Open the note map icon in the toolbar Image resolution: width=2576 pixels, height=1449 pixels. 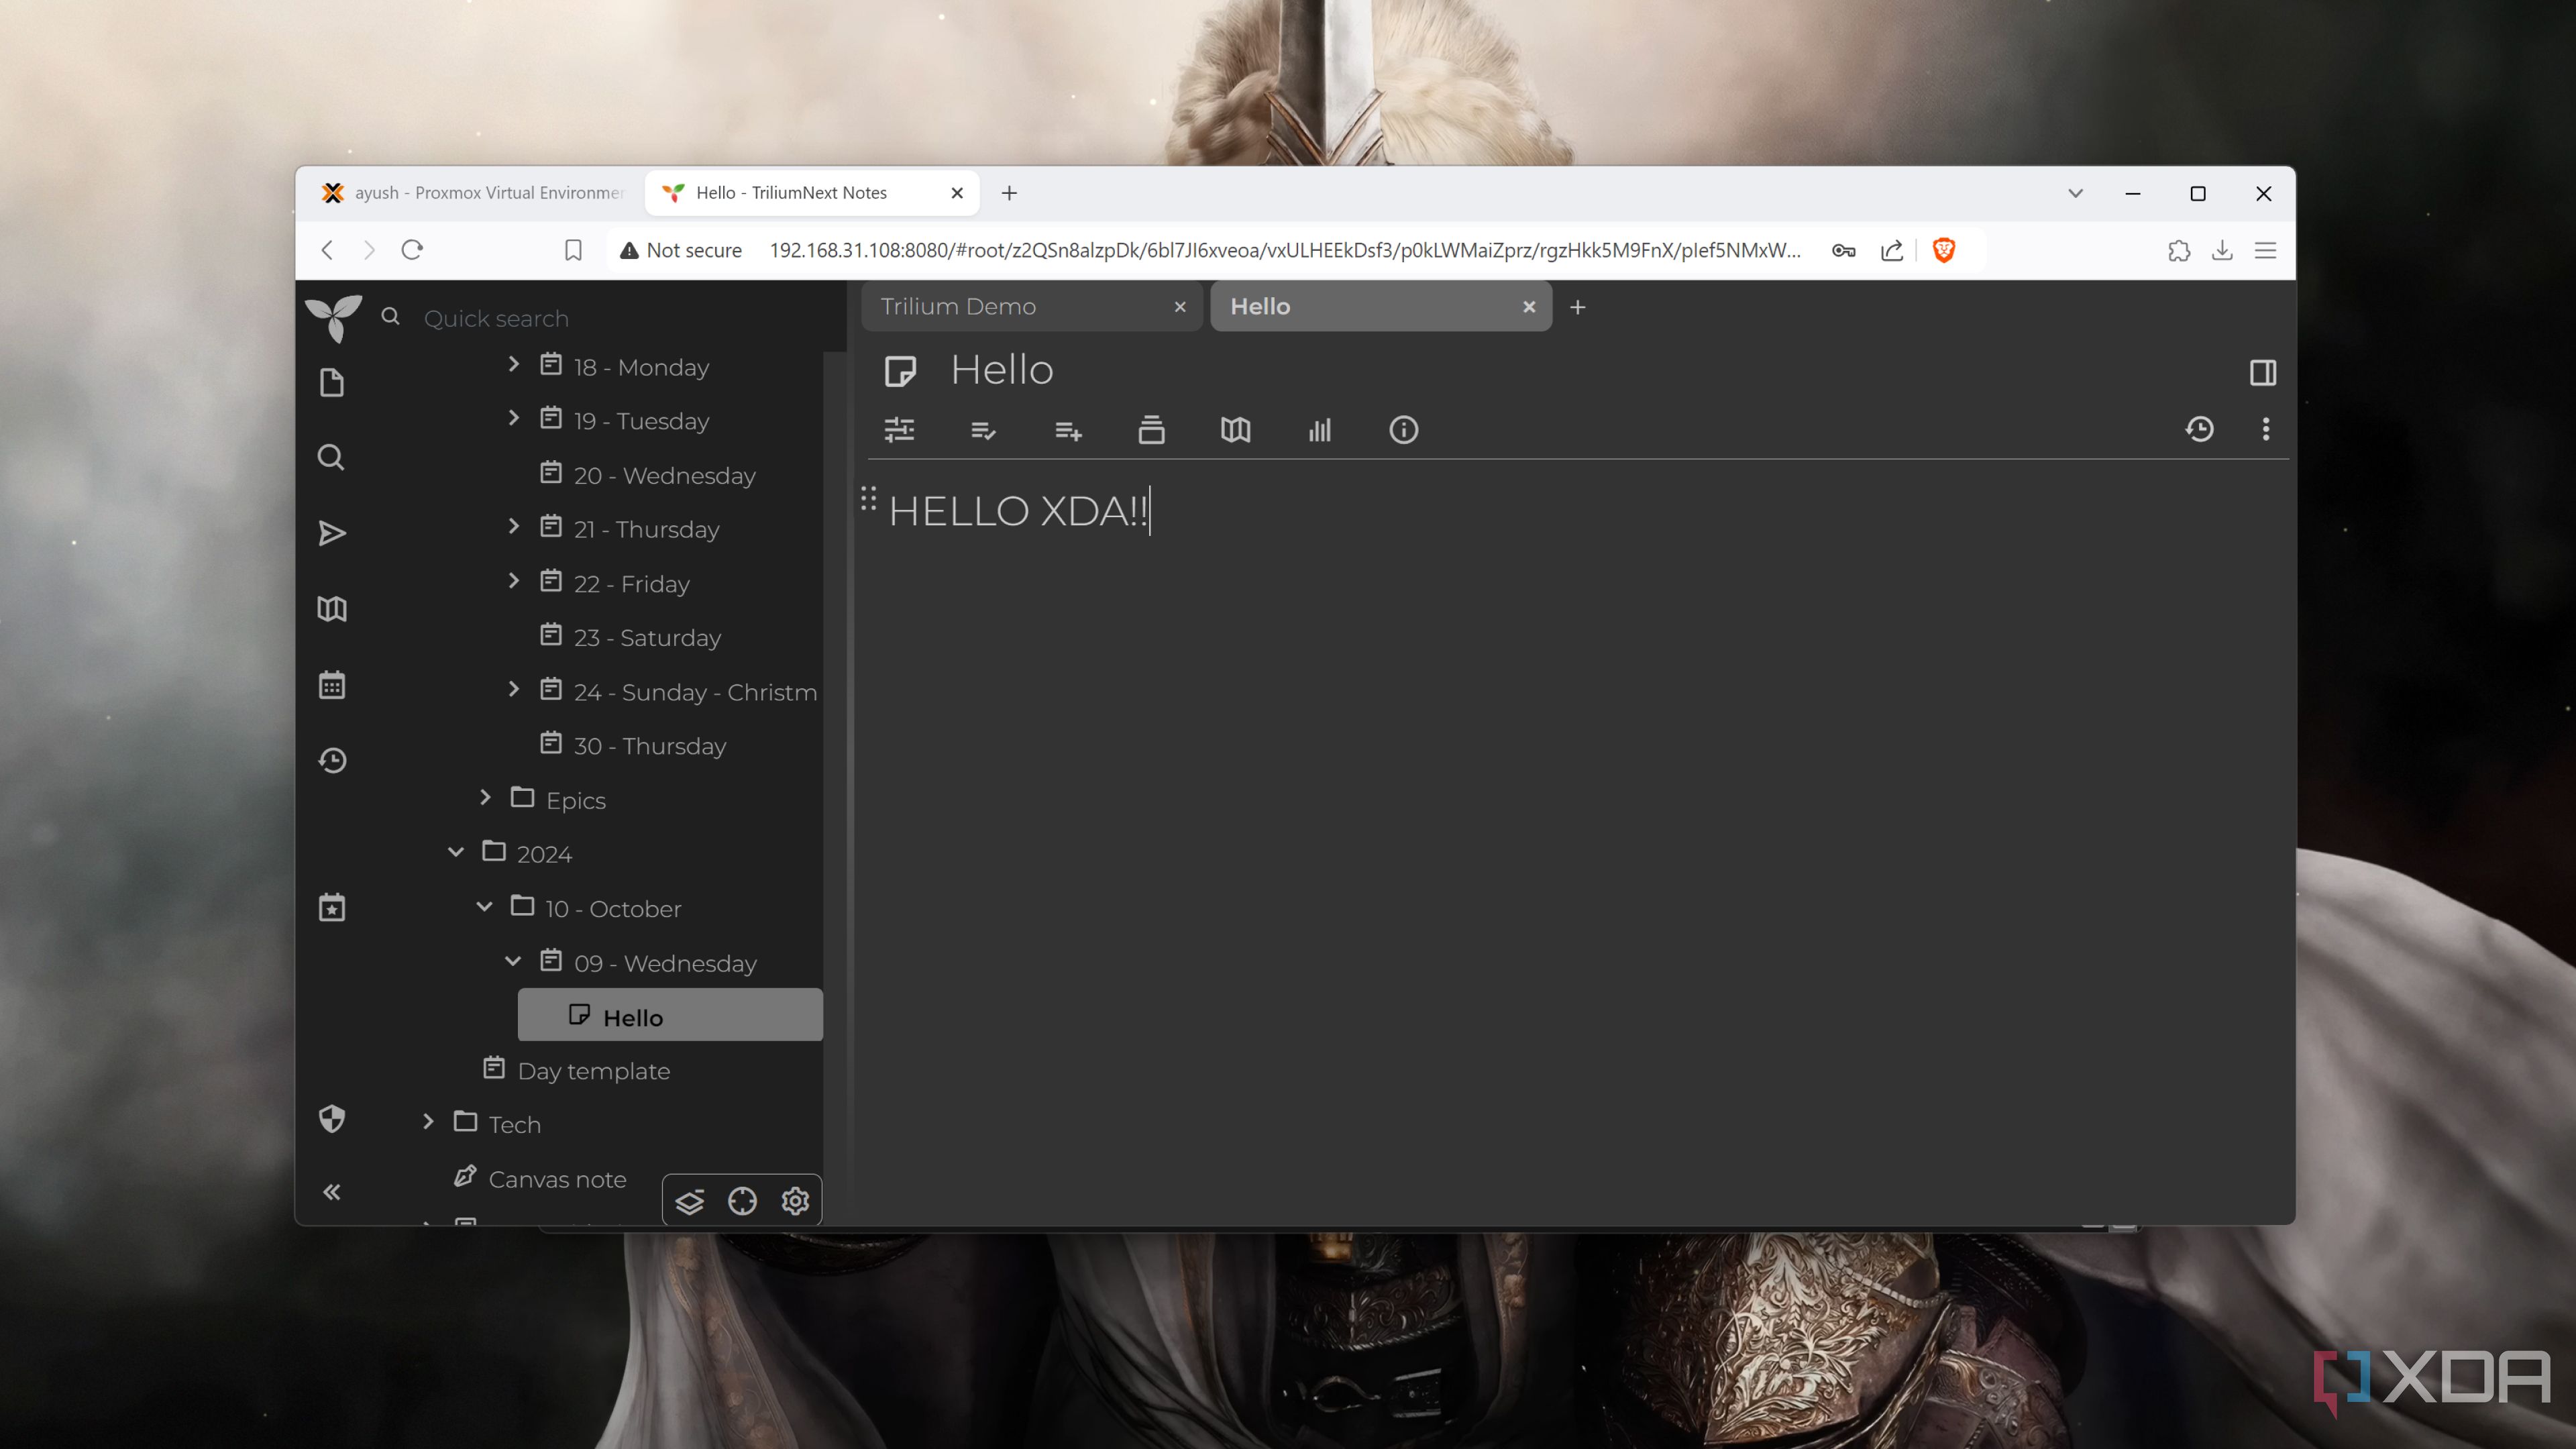pos(1235,430)
